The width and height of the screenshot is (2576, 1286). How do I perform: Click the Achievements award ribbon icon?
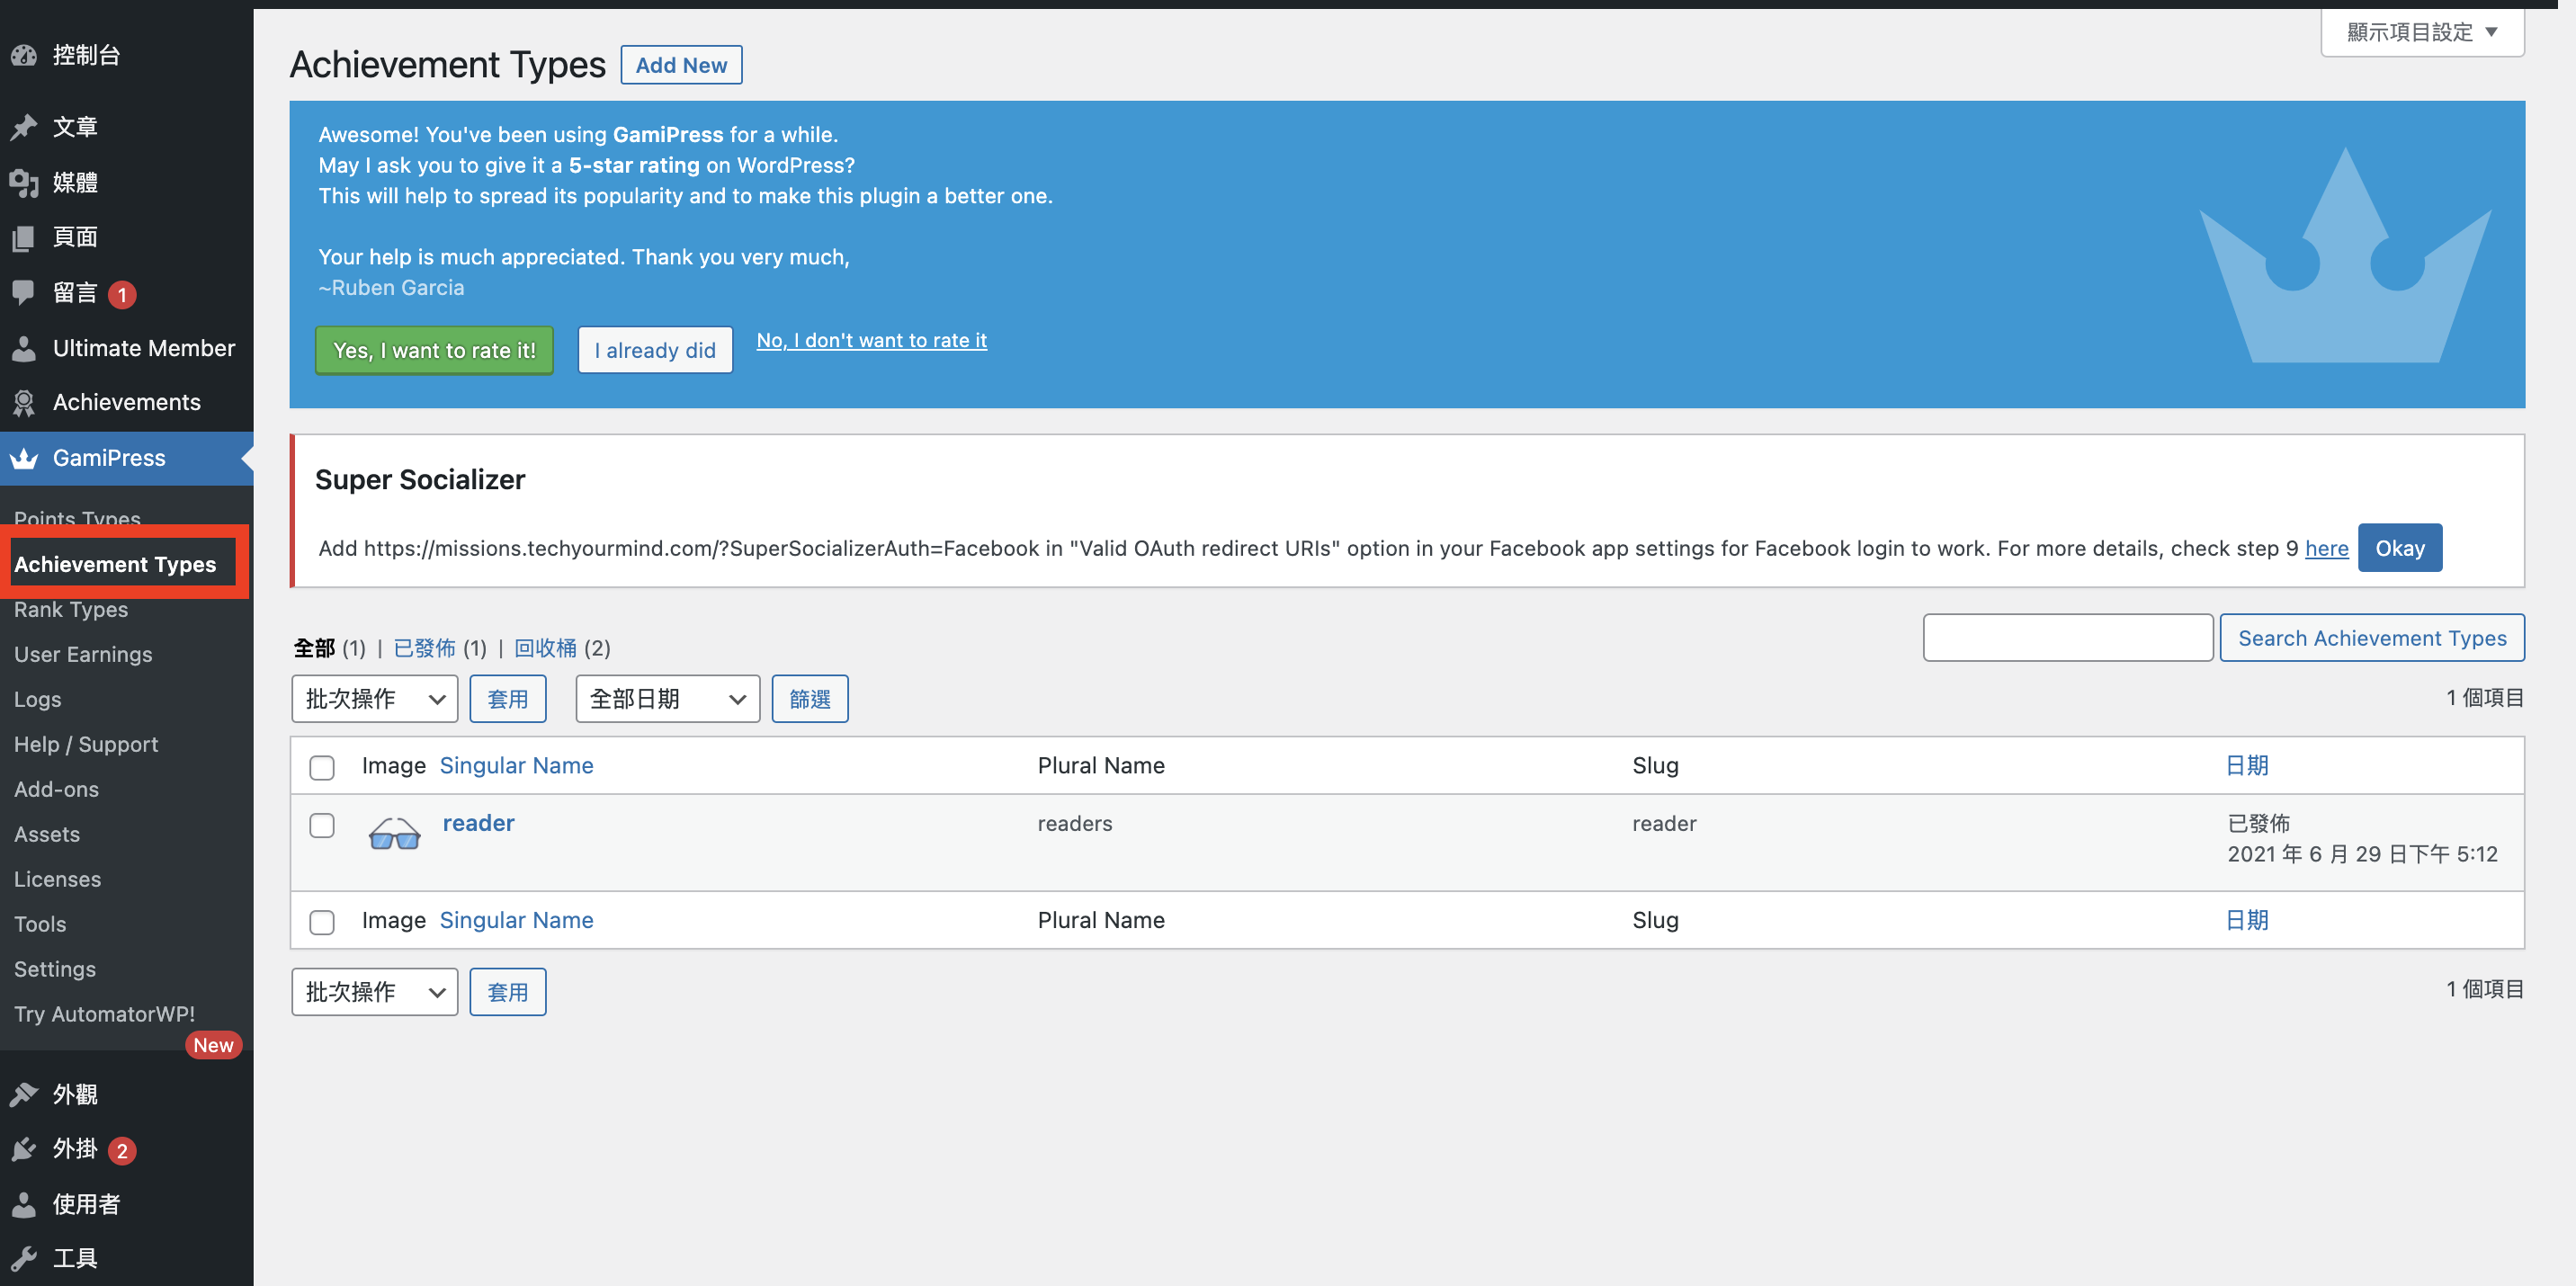click(x=24, y=402)
